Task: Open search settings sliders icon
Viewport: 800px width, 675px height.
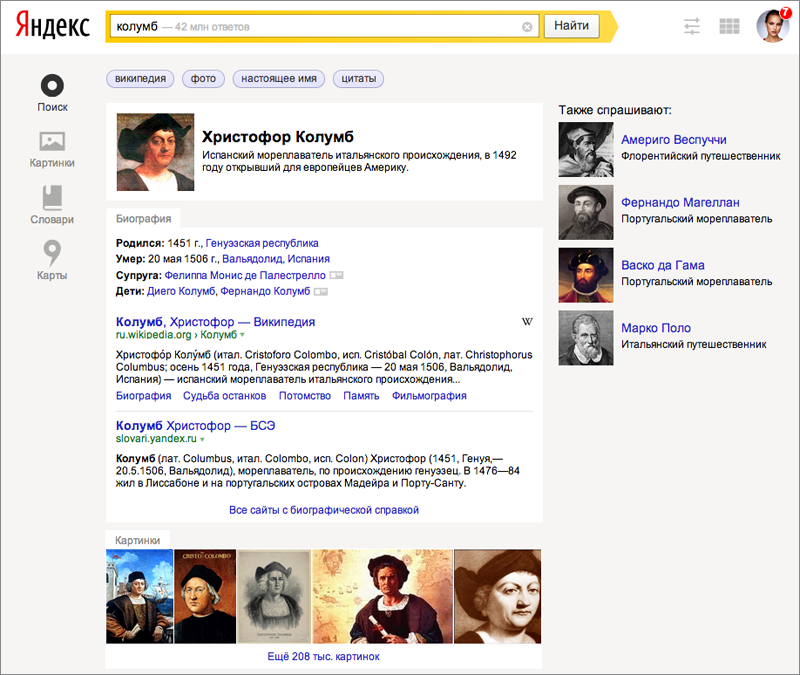Action: [692, 26]
